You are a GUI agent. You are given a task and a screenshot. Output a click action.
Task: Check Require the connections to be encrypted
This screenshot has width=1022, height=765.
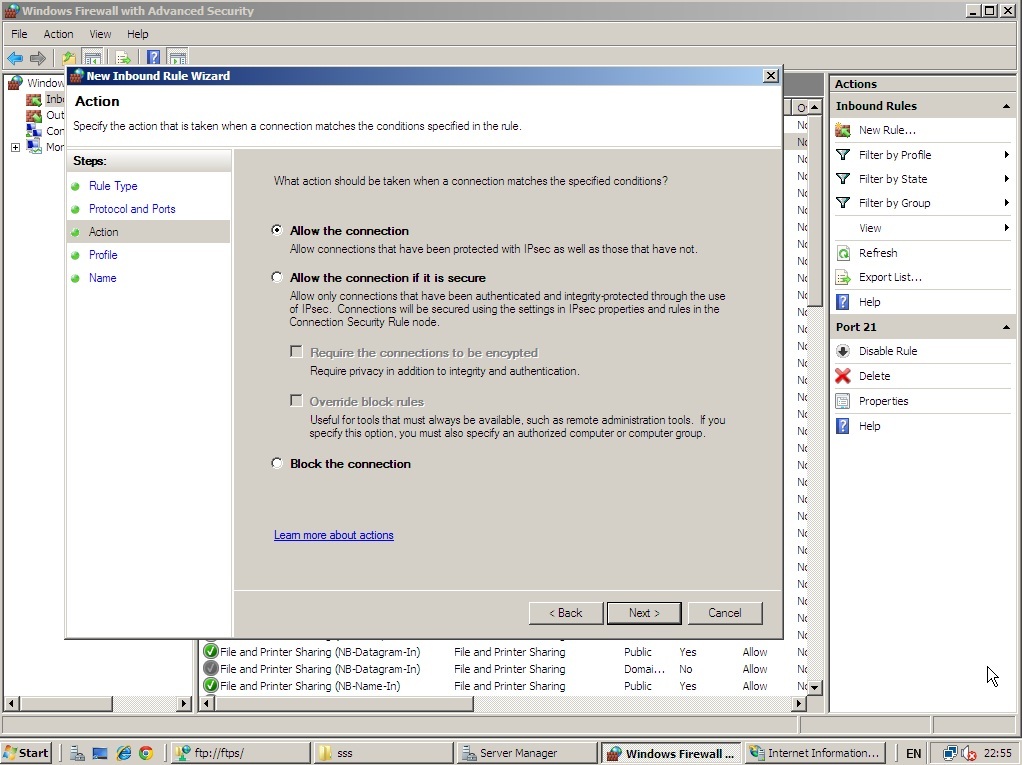[296, 352]
